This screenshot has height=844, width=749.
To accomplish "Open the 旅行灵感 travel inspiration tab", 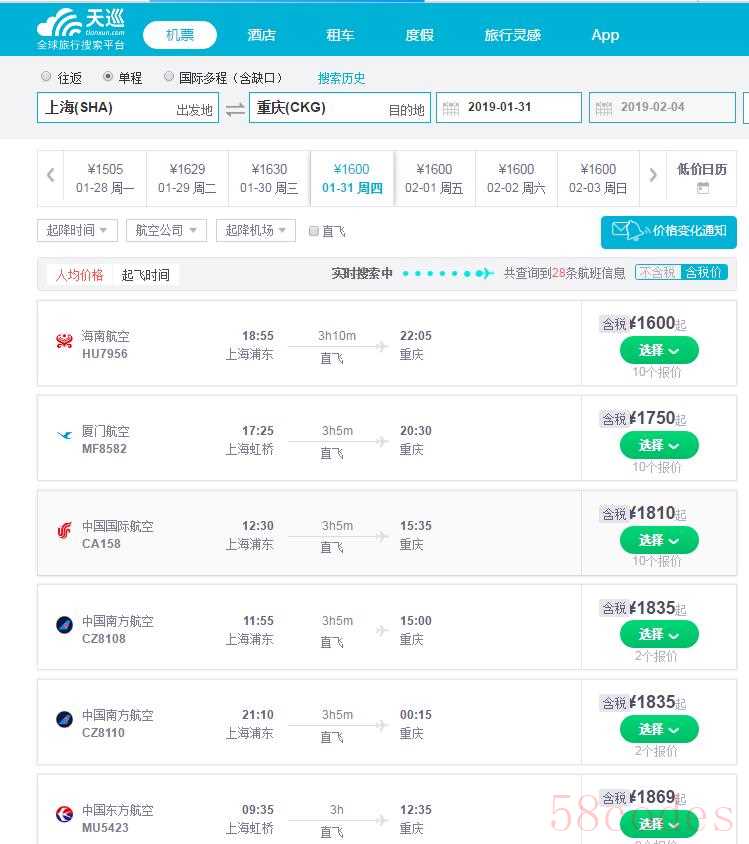I will [x=512, y=35].
